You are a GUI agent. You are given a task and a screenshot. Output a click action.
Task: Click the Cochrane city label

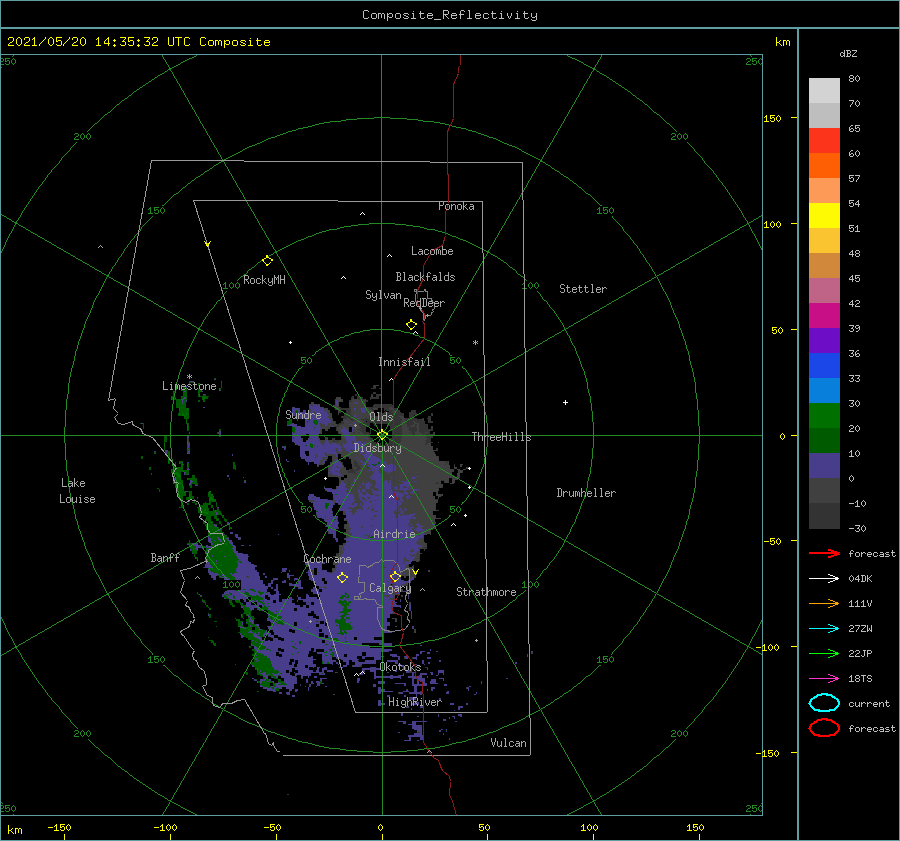(327, 559)
